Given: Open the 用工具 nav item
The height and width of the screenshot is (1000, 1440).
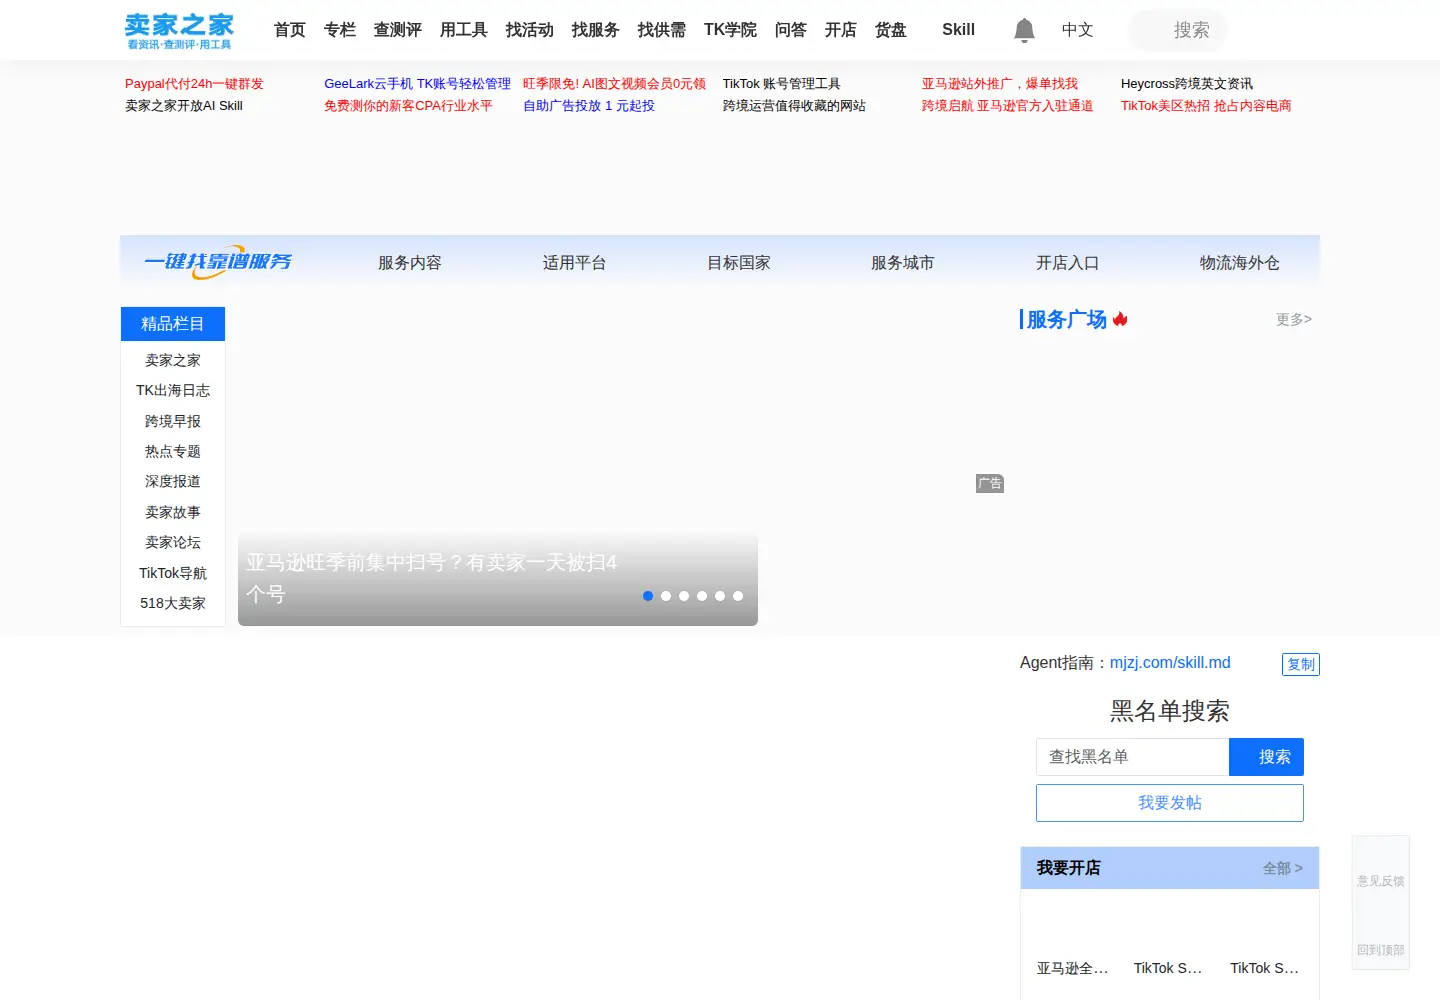Looking at the screenshot, I should click(464, 30).
